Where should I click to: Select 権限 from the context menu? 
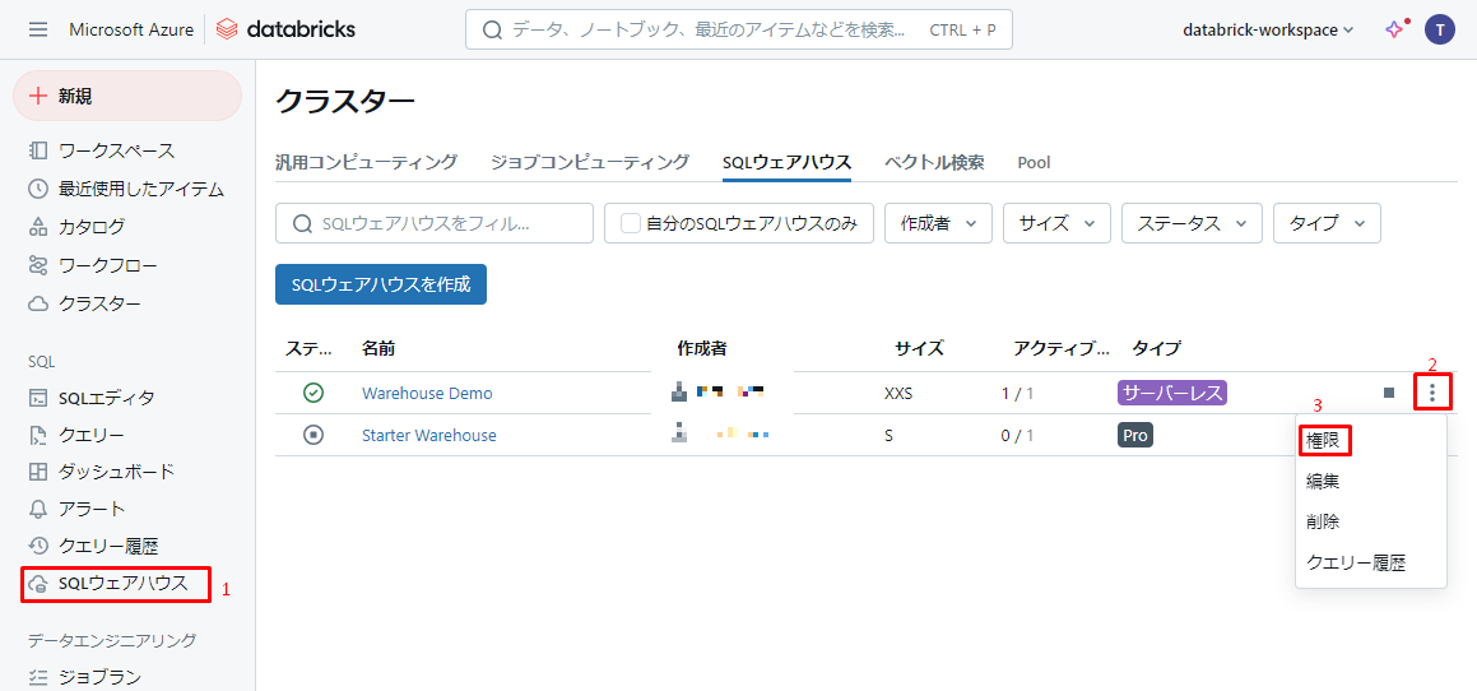click(x=1323, y=440)
